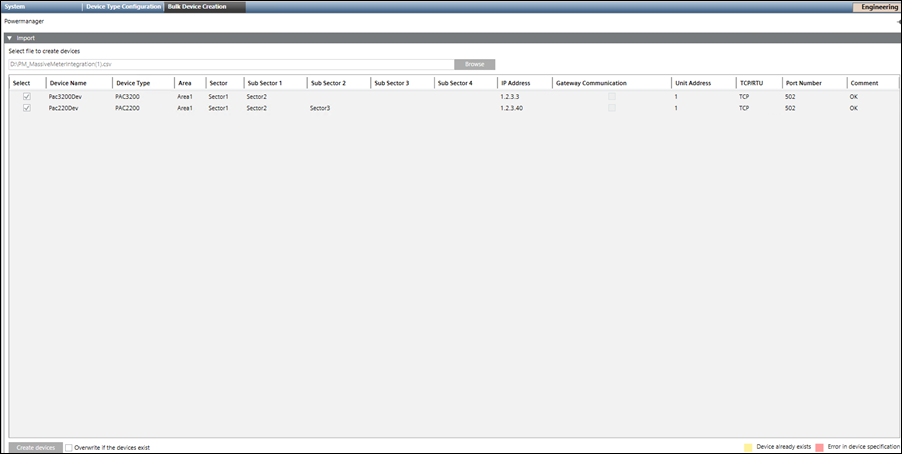Tick Gateway Communication for Pac220Dev row

click(611, 108)
